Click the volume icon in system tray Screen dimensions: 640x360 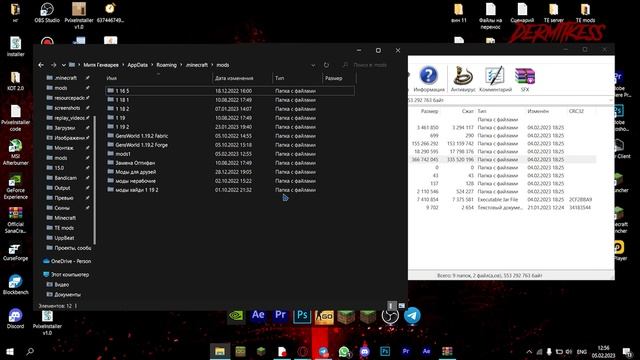tap(569, 351)
